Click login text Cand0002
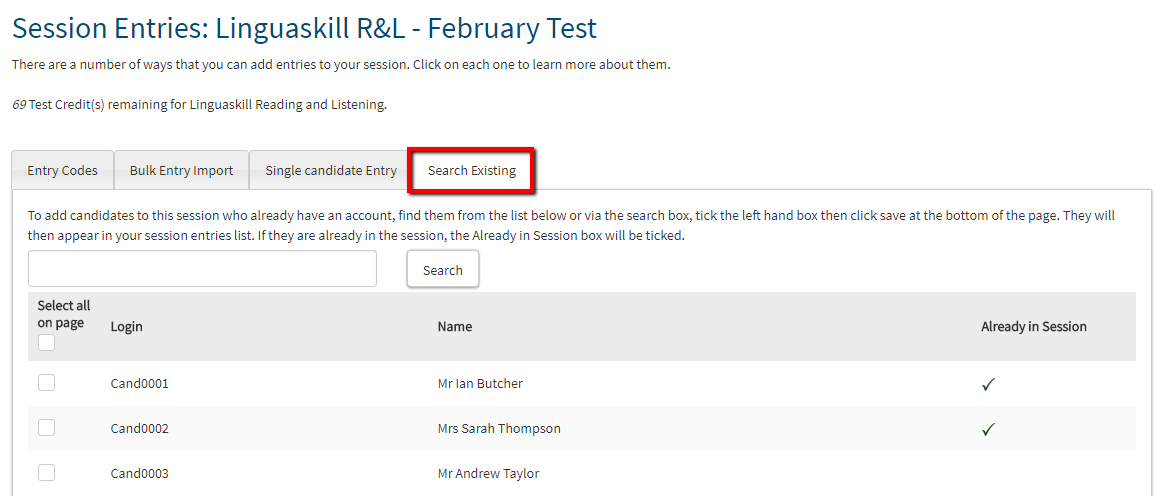The width and height of the screenshot is (1171, 496). click(x=140, y=429)
